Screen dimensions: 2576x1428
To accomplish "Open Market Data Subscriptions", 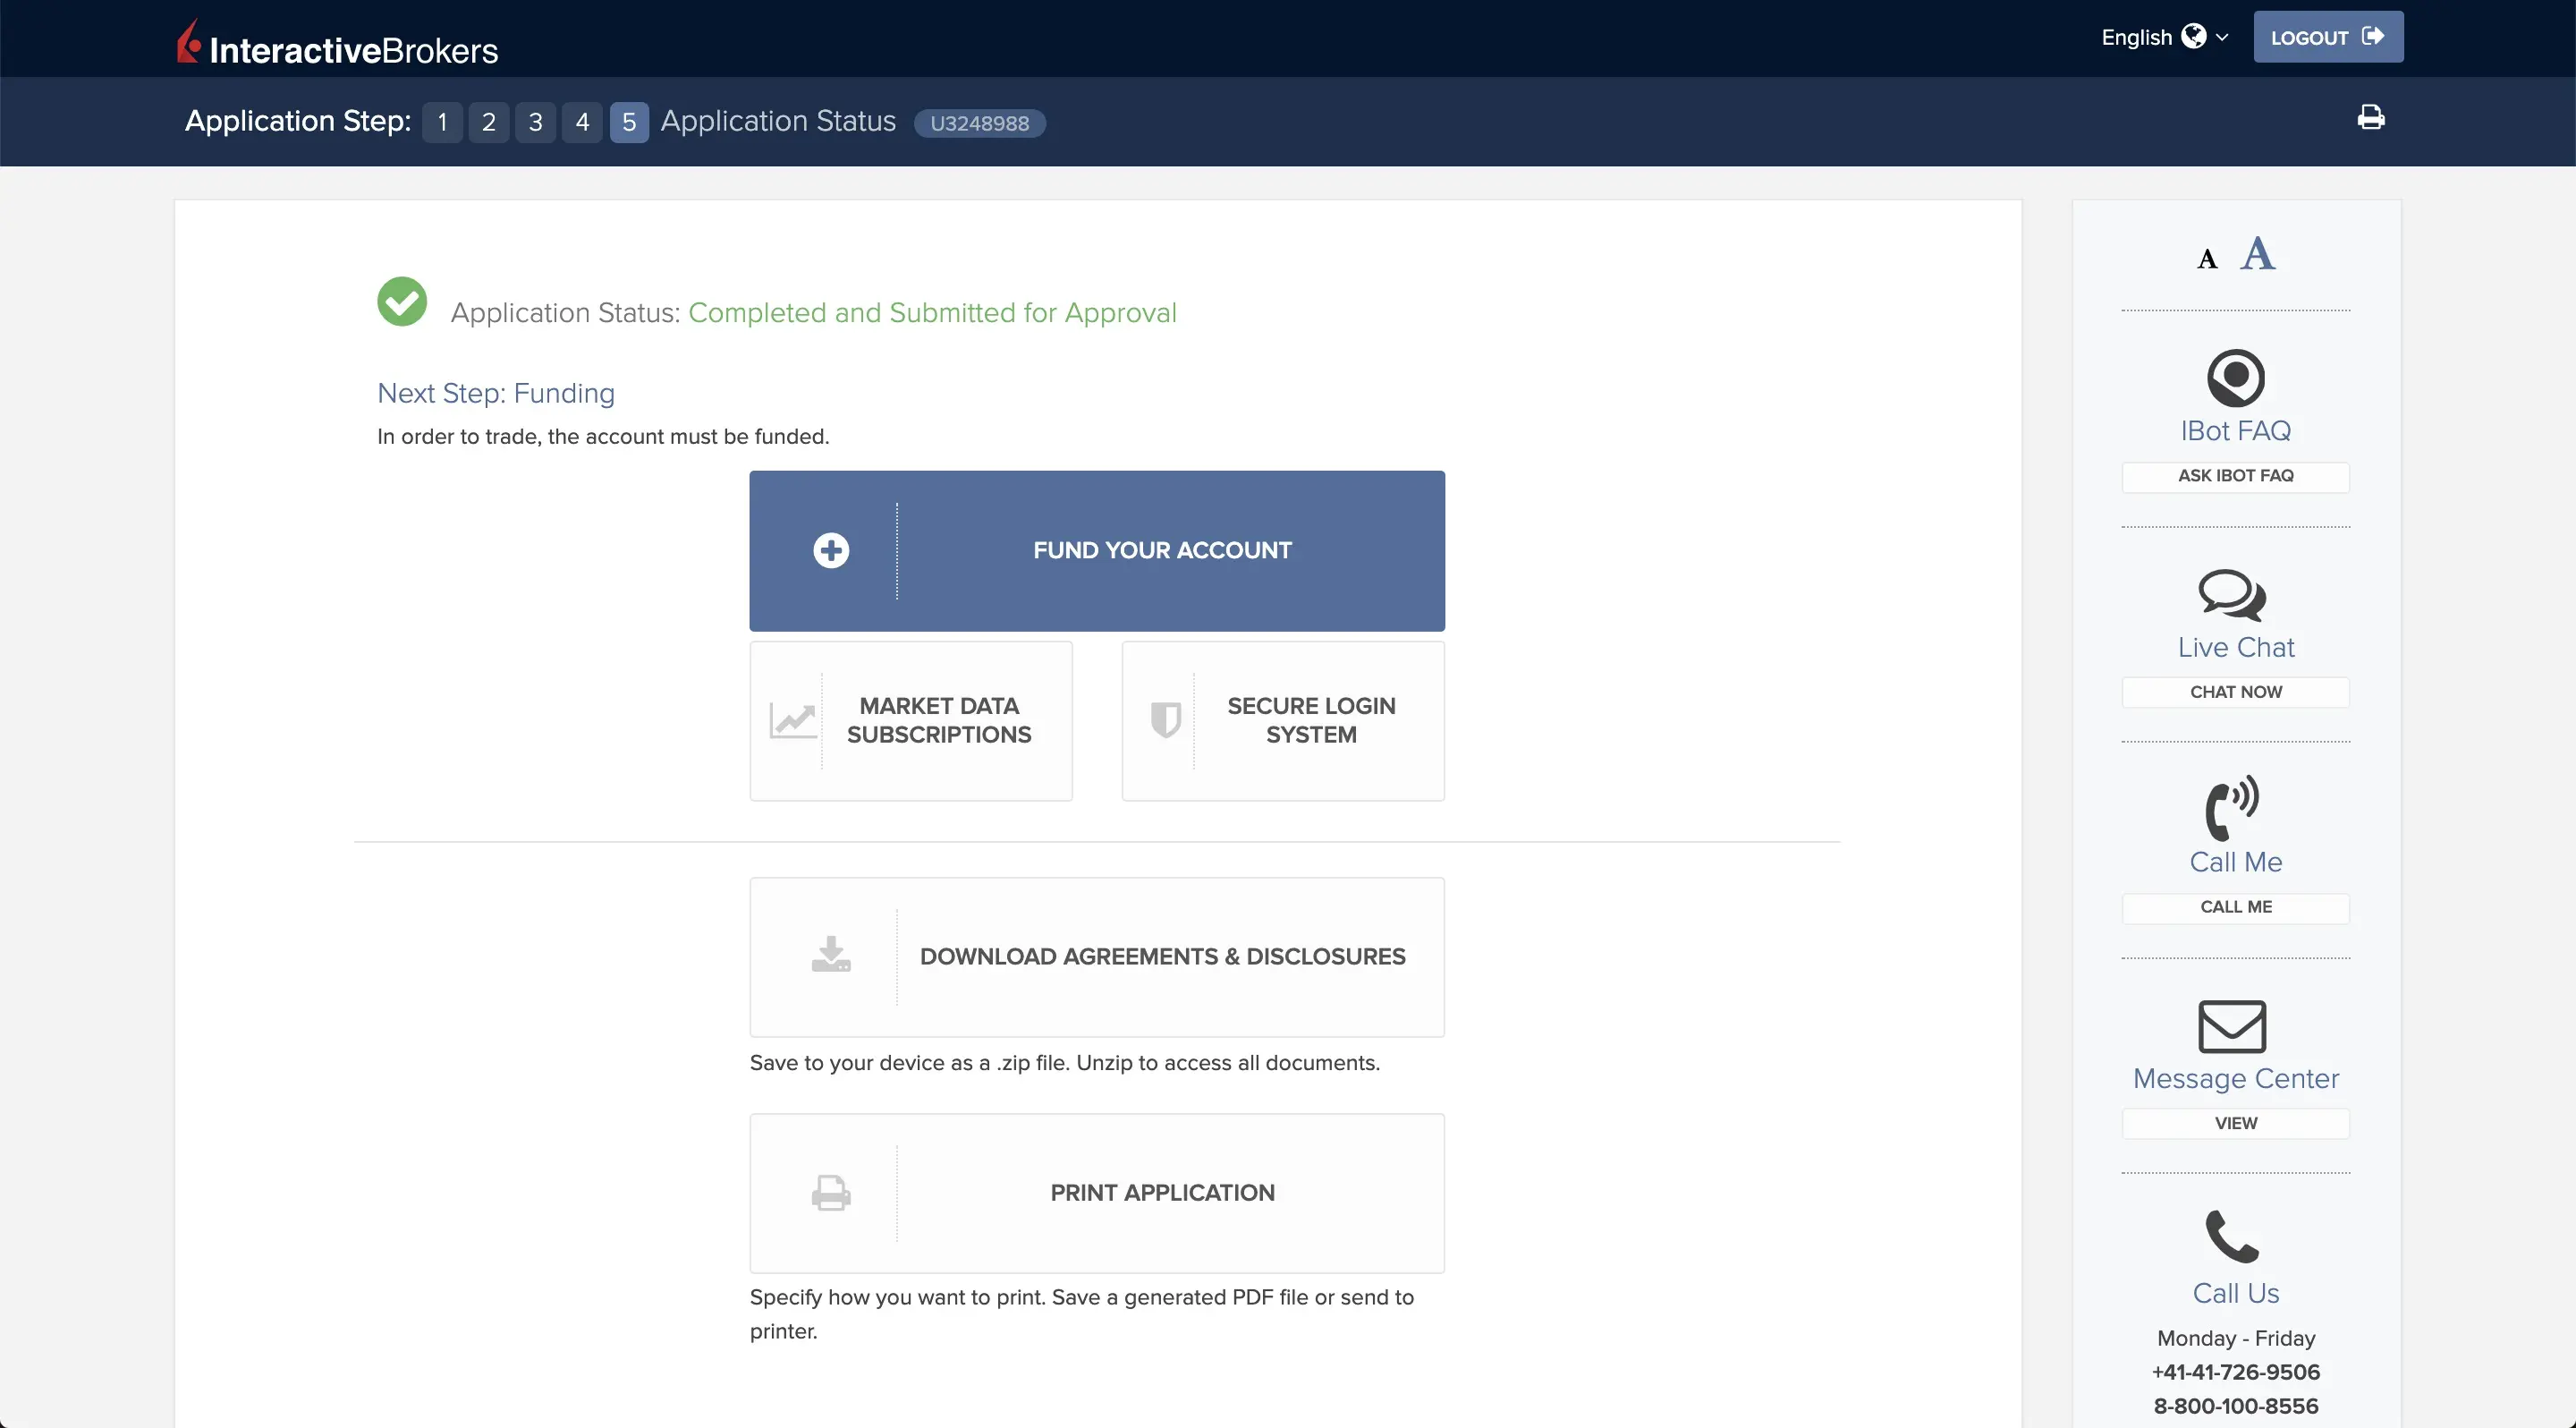I will coord(911,720).
